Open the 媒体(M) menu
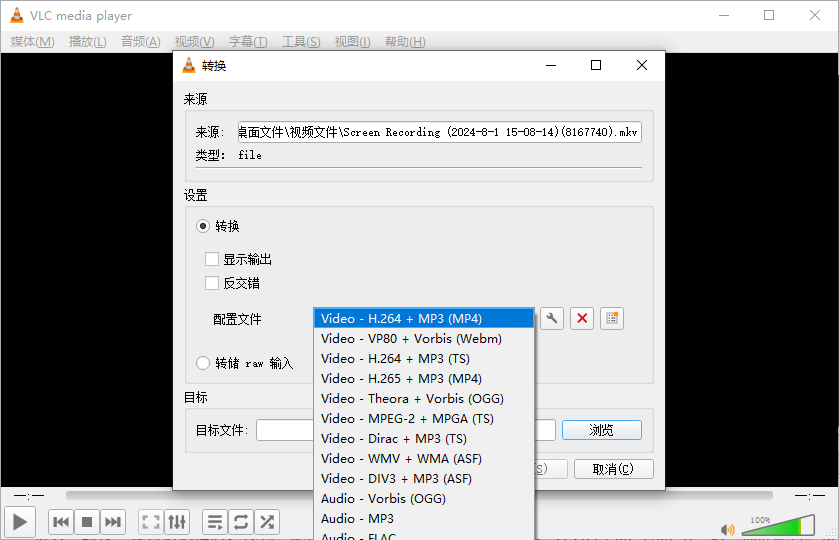This screenshot has height=540, width=839. click(33, 41)
